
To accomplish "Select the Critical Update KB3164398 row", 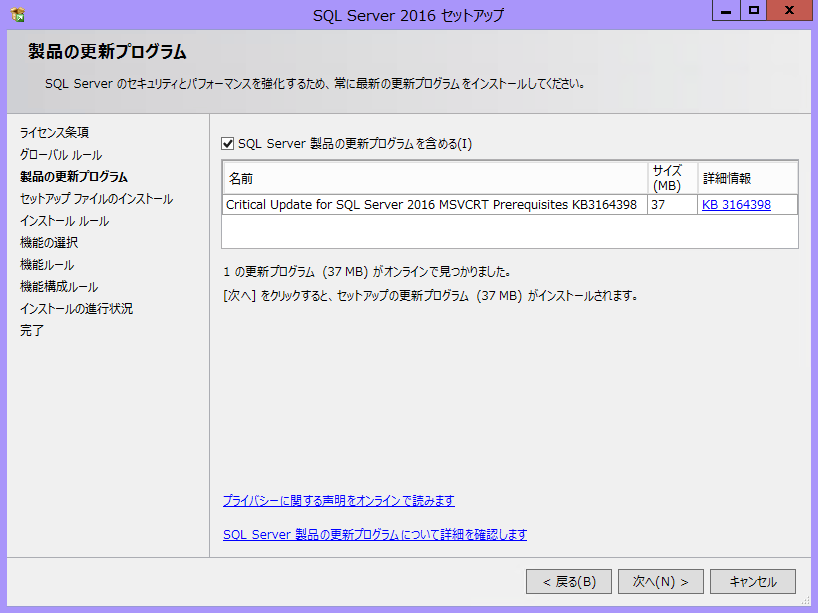I will tap(431, 205).
